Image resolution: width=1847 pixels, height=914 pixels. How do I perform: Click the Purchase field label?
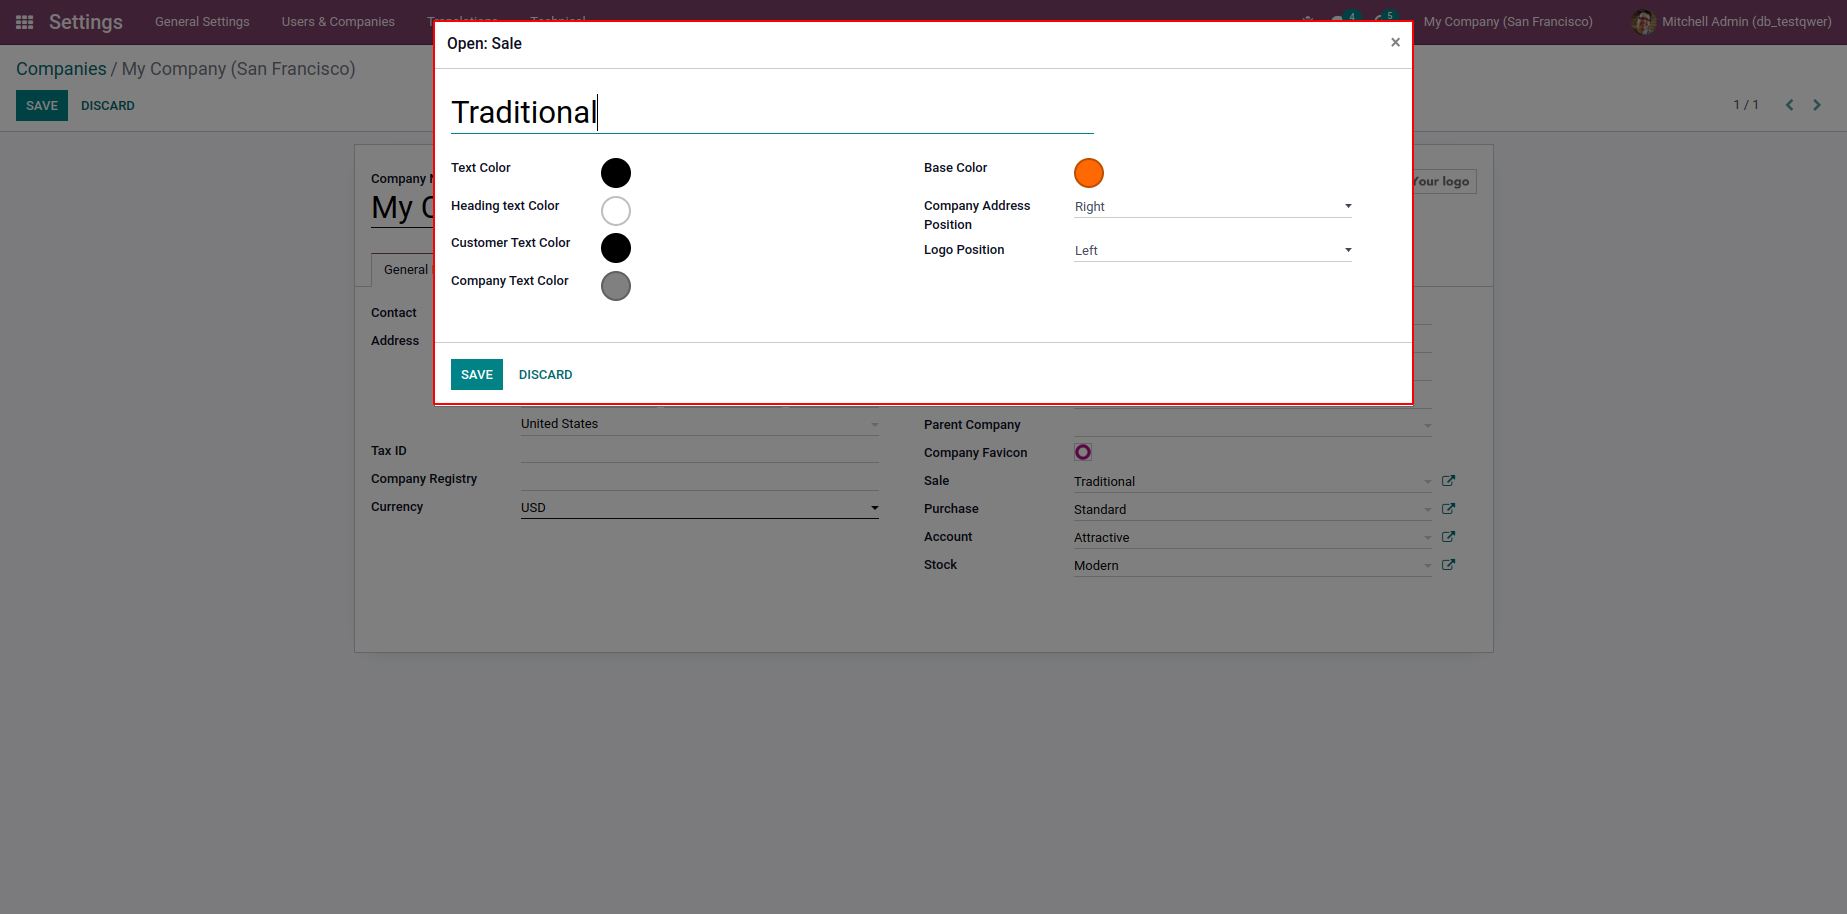click(x=951, y=509)
